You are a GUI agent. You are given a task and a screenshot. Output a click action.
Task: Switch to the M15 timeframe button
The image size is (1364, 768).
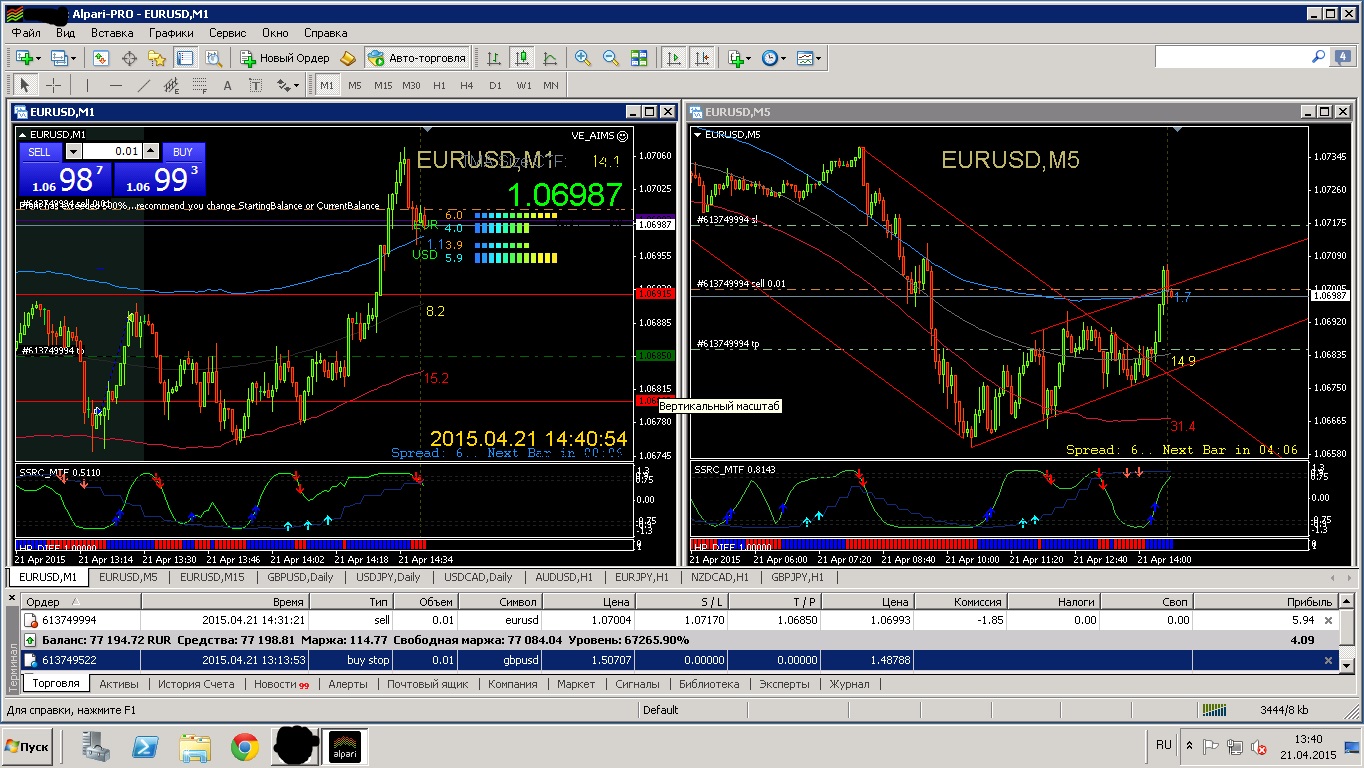(383, 85)
